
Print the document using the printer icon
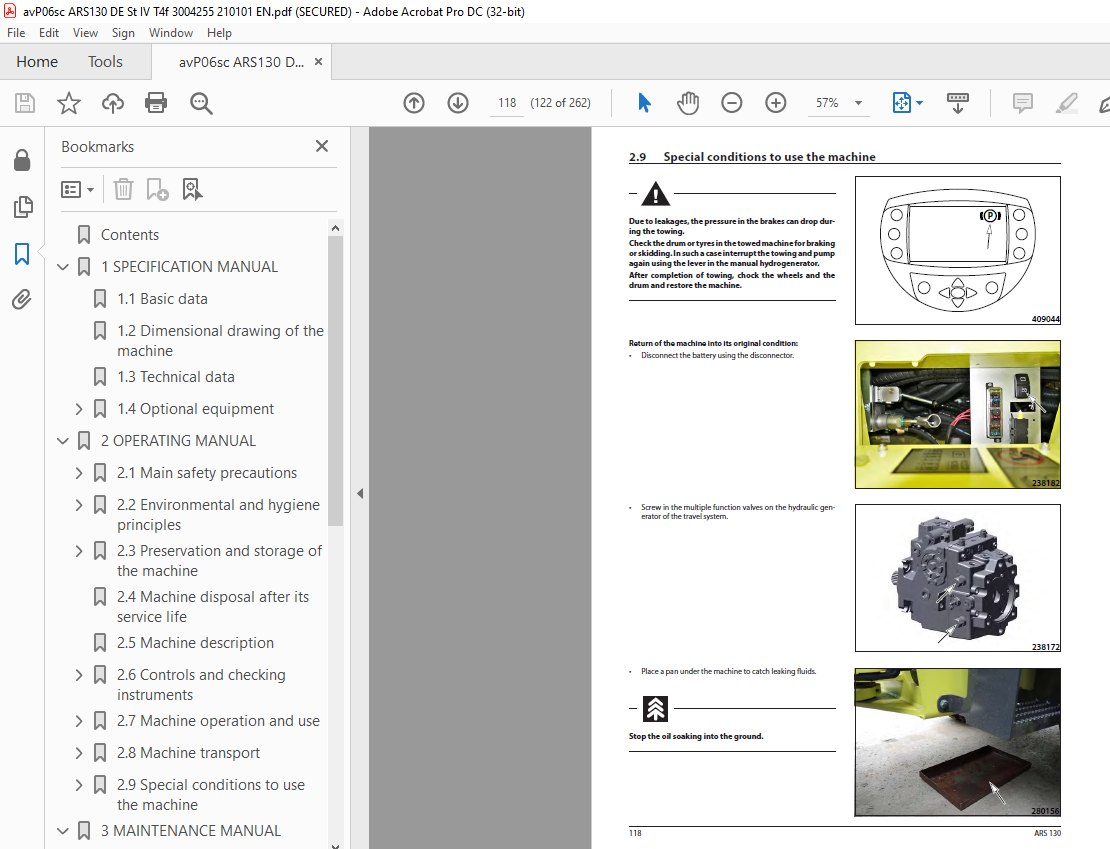tap(156, 103)
